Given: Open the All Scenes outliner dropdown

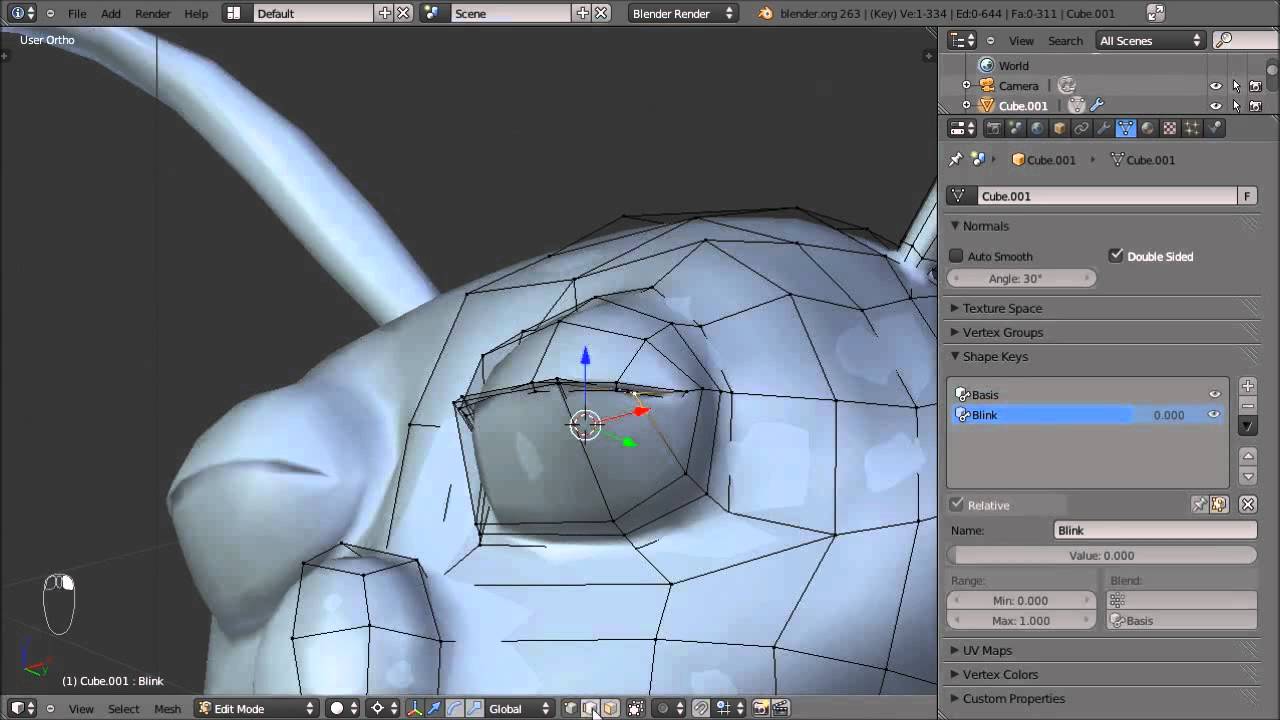Looking at the screenshot, I should click(x=1150, y=40).
